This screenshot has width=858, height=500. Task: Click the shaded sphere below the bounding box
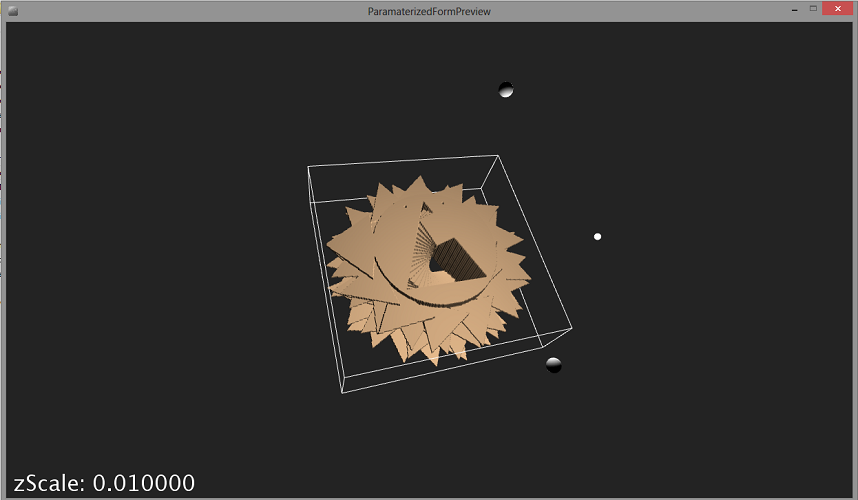pyautogui.click(x=553, y=365)
